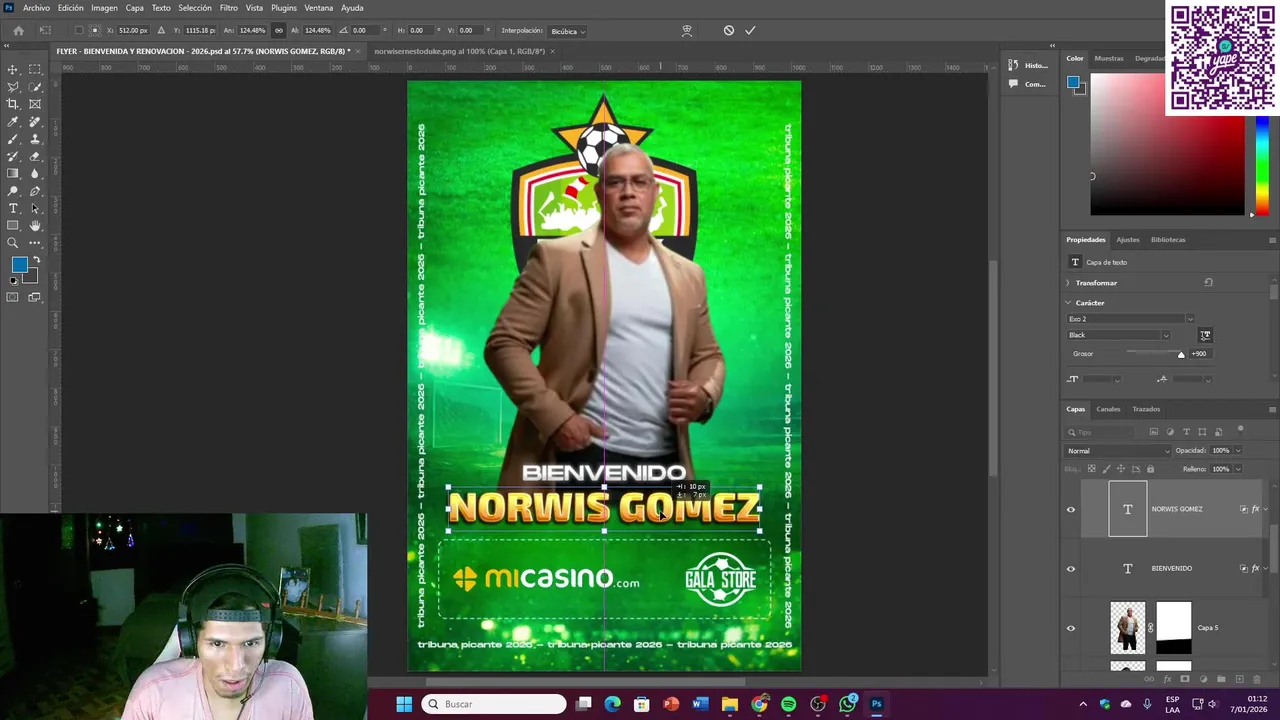1280x720 pixels.
Task: Toggle lock transparent pixels
Action: [x=1091, y=469]
